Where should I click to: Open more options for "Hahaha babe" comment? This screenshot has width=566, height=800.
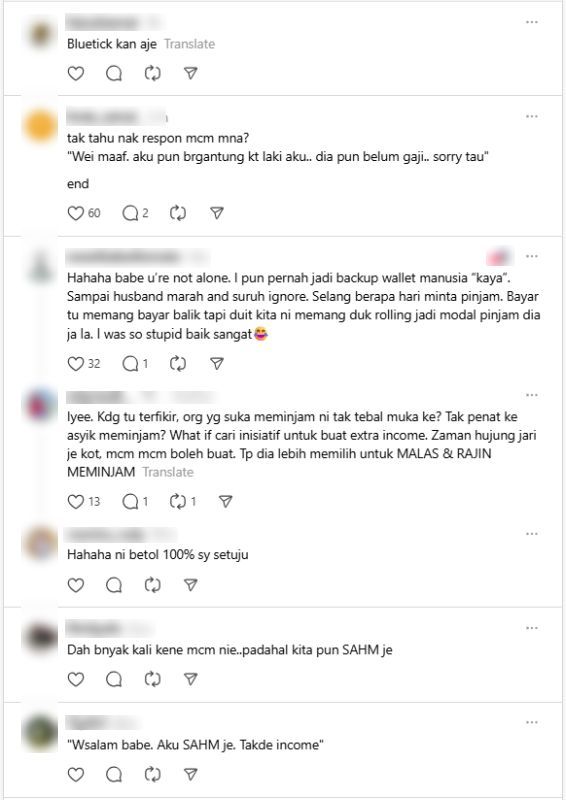coord(532,256)
